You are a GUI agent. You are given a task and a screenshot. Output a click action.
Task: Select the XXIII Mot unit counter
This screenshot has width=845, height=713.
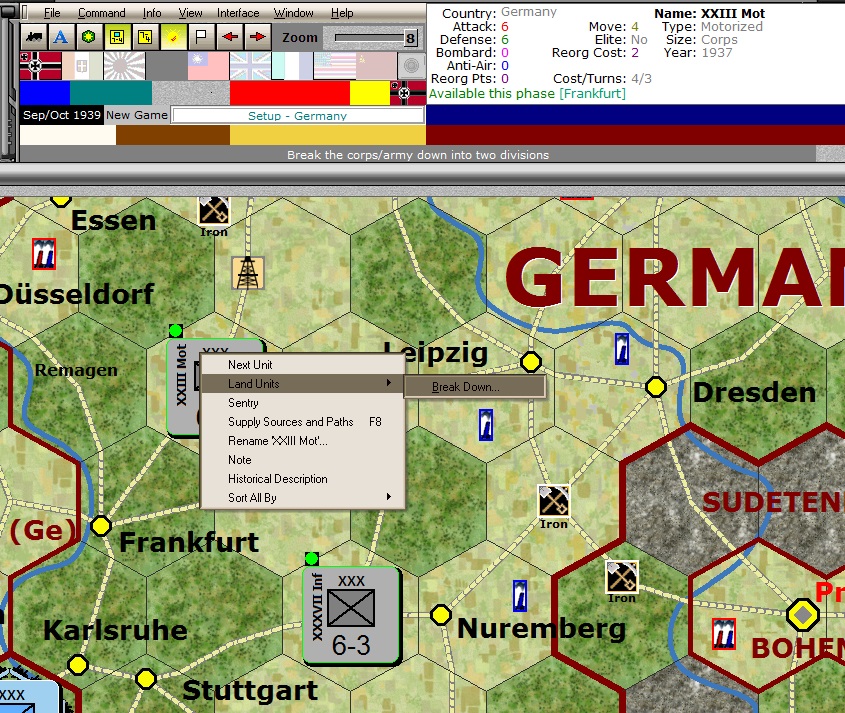(183, 387)
